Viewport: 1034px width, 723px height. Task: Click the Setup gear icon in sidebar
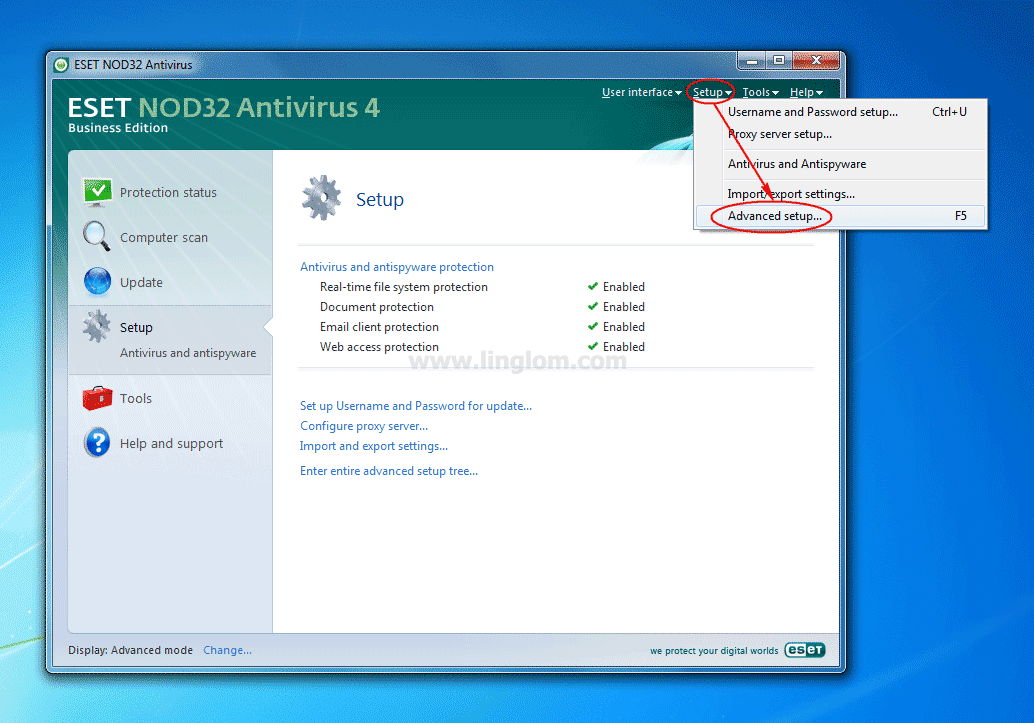coord(96,327)
